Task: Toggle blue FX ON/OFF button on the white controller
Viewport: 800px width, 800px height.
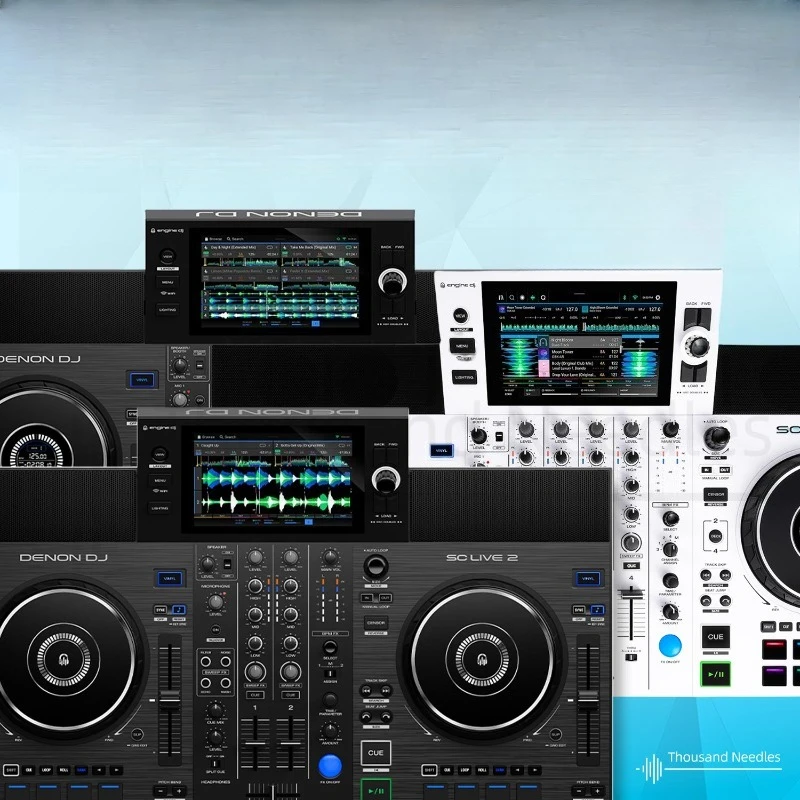Action: click(x=670, y=646)
